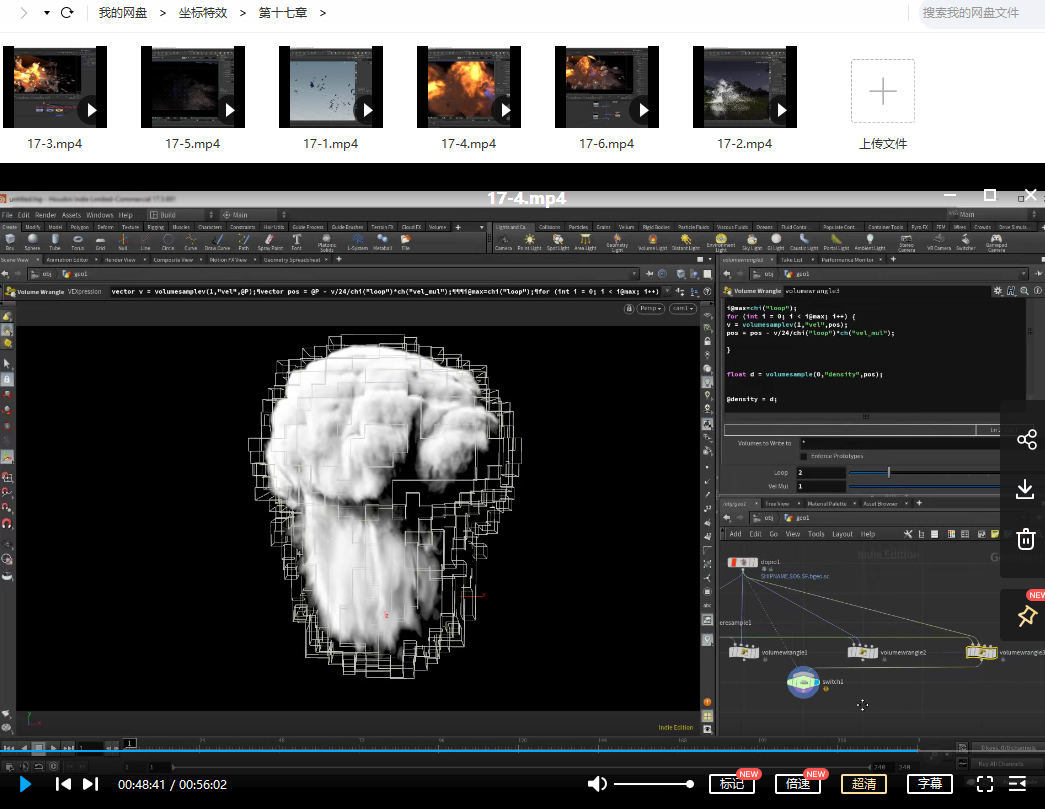Go to 我的网盘 in the breadcrumb
1045x809 pixels.
pos(122,13)
